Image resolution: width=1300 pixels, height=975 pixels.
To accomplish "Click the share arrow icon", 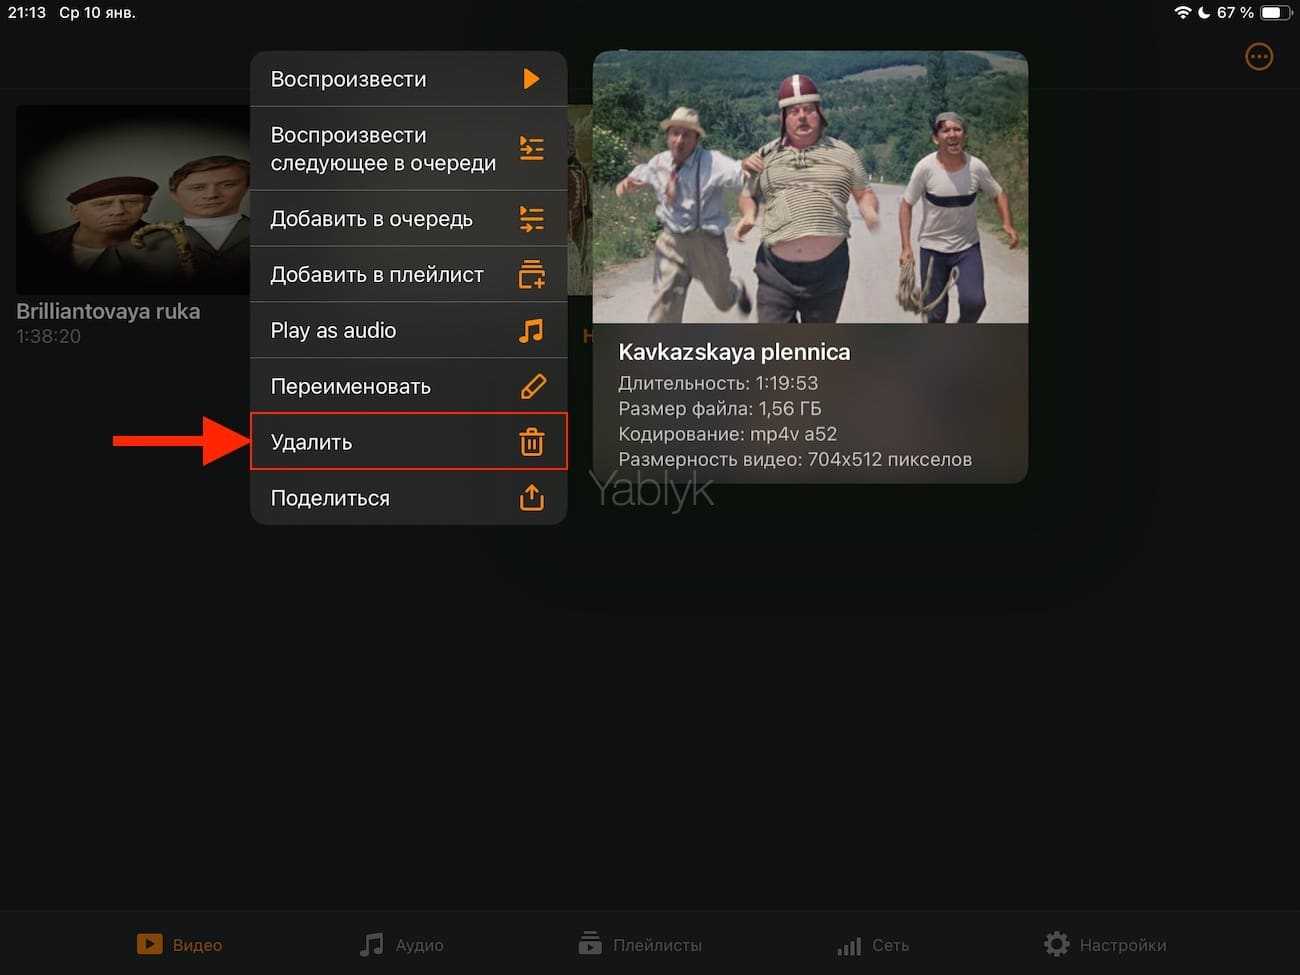I will coord(532,498).
